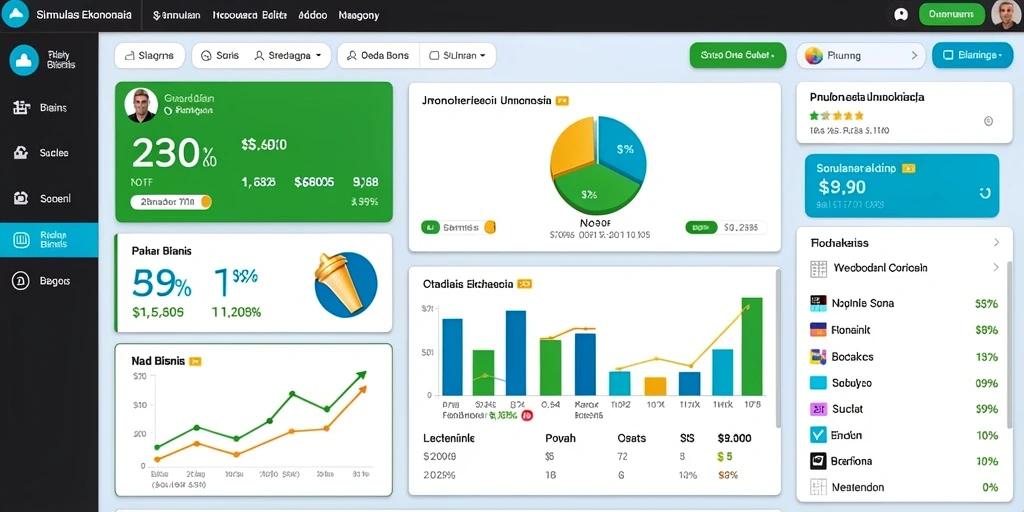Screen dimensions: 1024x512
Task: Click the colorful Plunng color wheel swatch
Action: coord(814,56)
